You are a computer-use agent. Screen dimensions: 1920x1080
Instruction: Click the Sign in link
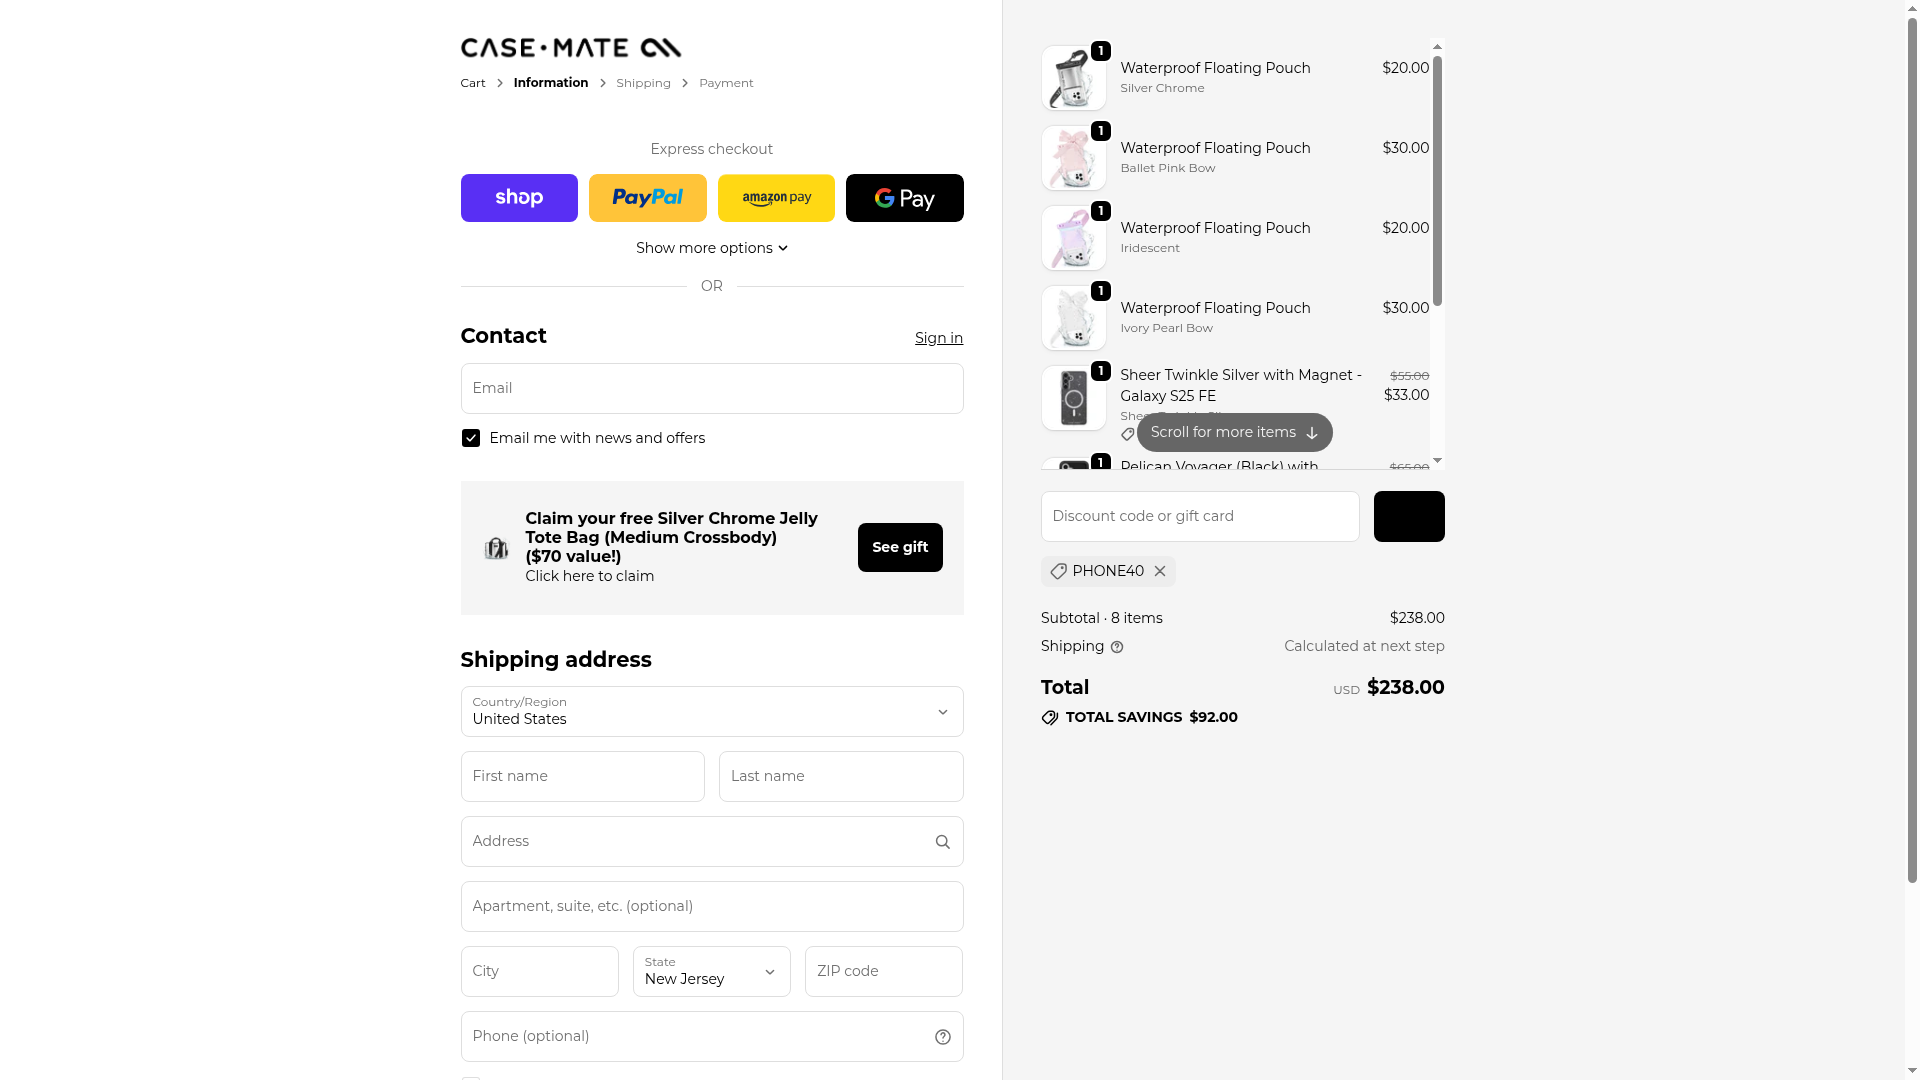point(938,338)
